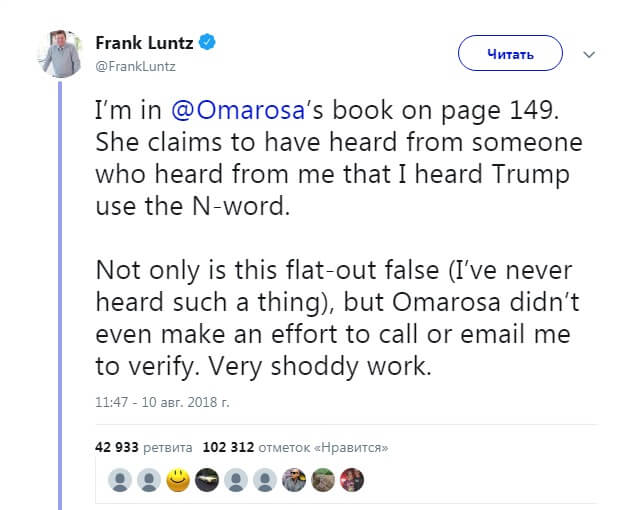Click the yellow smiley face avatar
The image size is (627, 510).
[177, 480]
